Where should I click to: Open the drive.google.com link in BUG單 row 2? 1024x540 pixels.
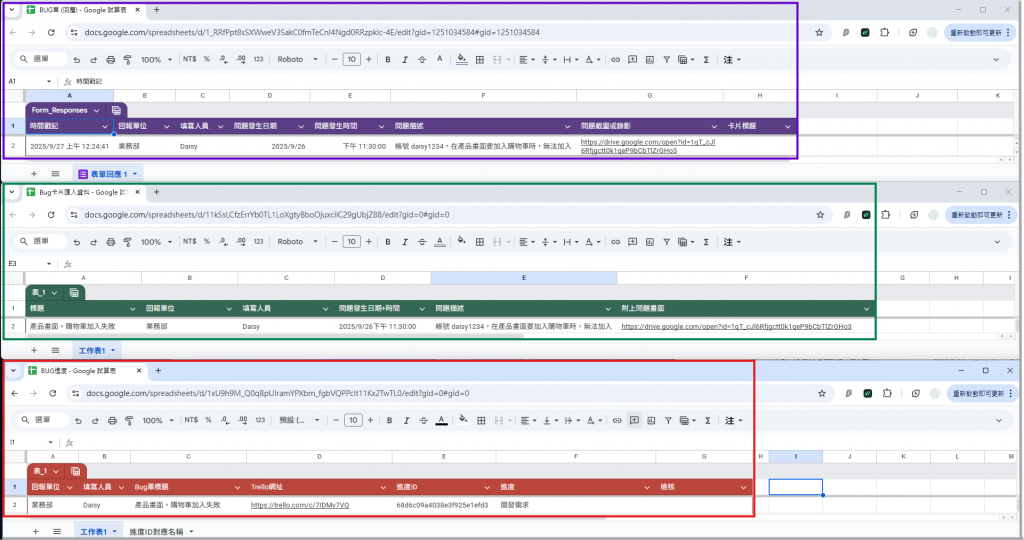(x=647, y=146)
